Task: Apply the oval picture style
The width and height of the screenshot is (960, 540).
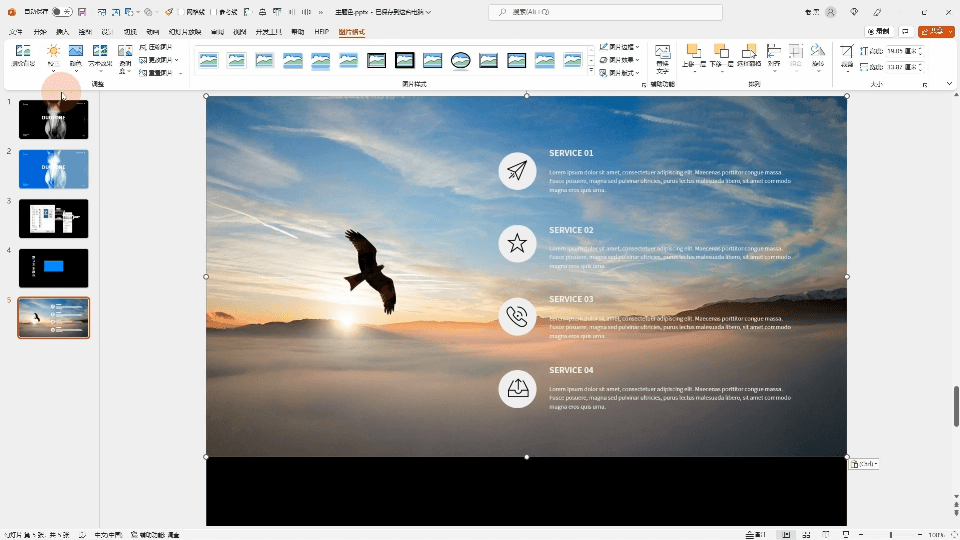Action: point(460,59)
